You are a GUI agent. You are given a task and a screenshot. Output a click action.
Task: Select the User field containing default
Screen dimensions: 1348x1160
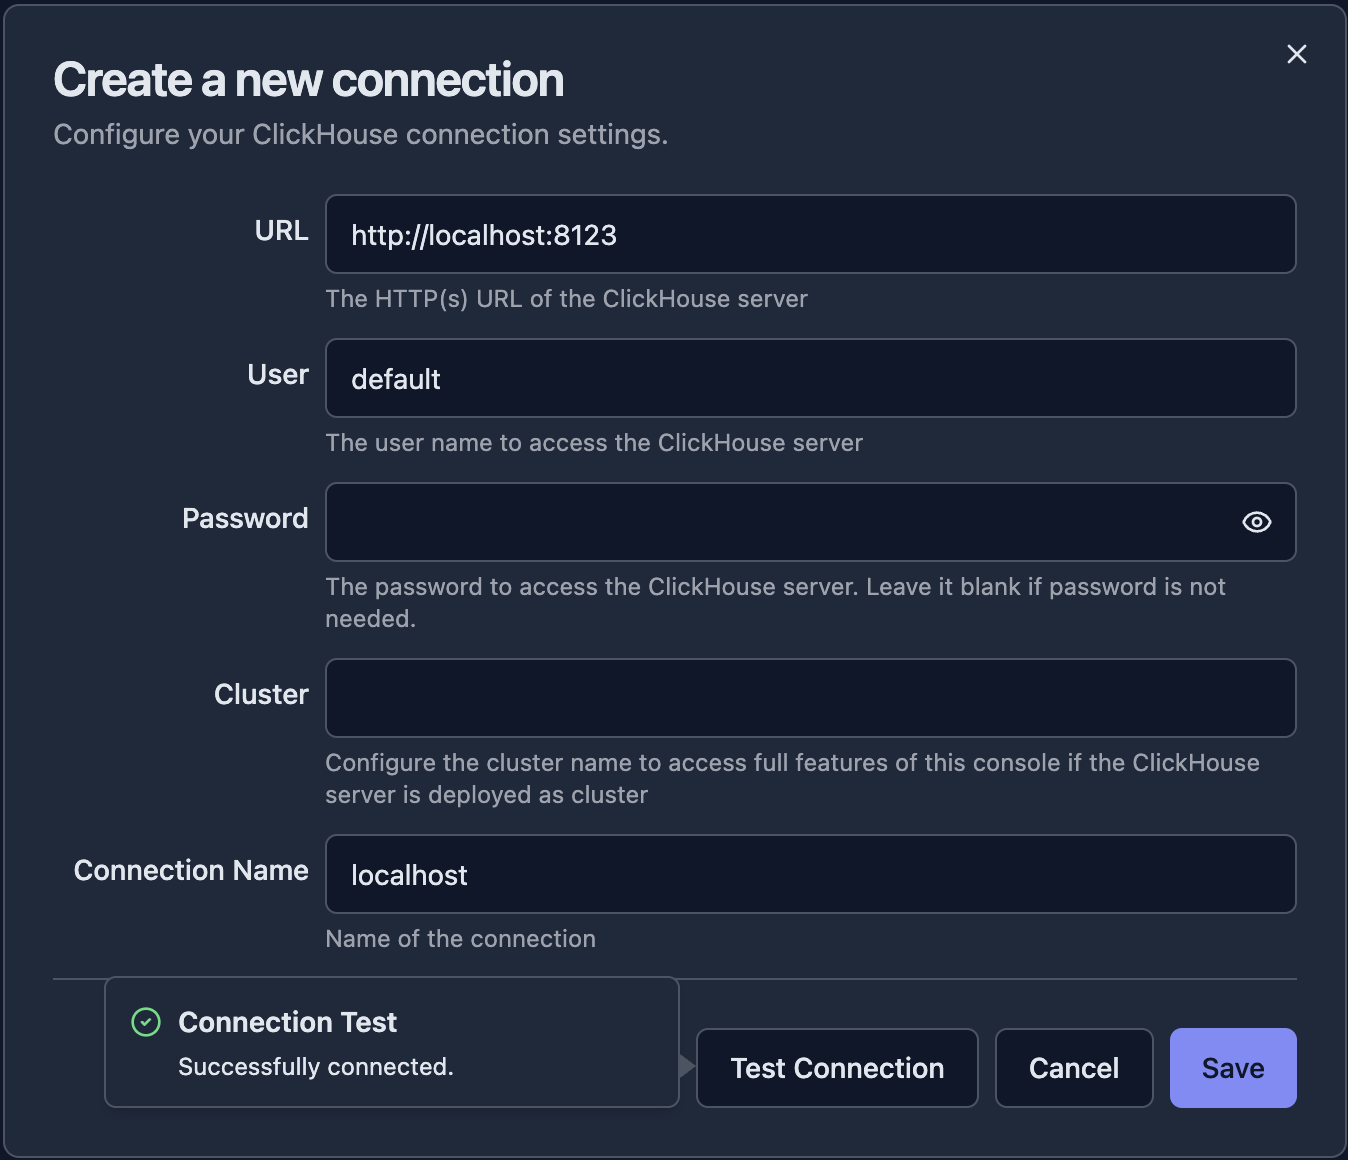[810, 378]
